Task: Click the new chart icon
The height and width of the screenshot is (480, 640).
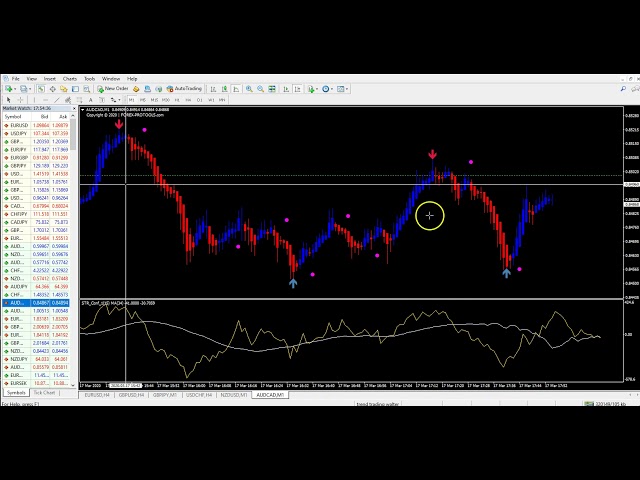Action: point(8,89)
